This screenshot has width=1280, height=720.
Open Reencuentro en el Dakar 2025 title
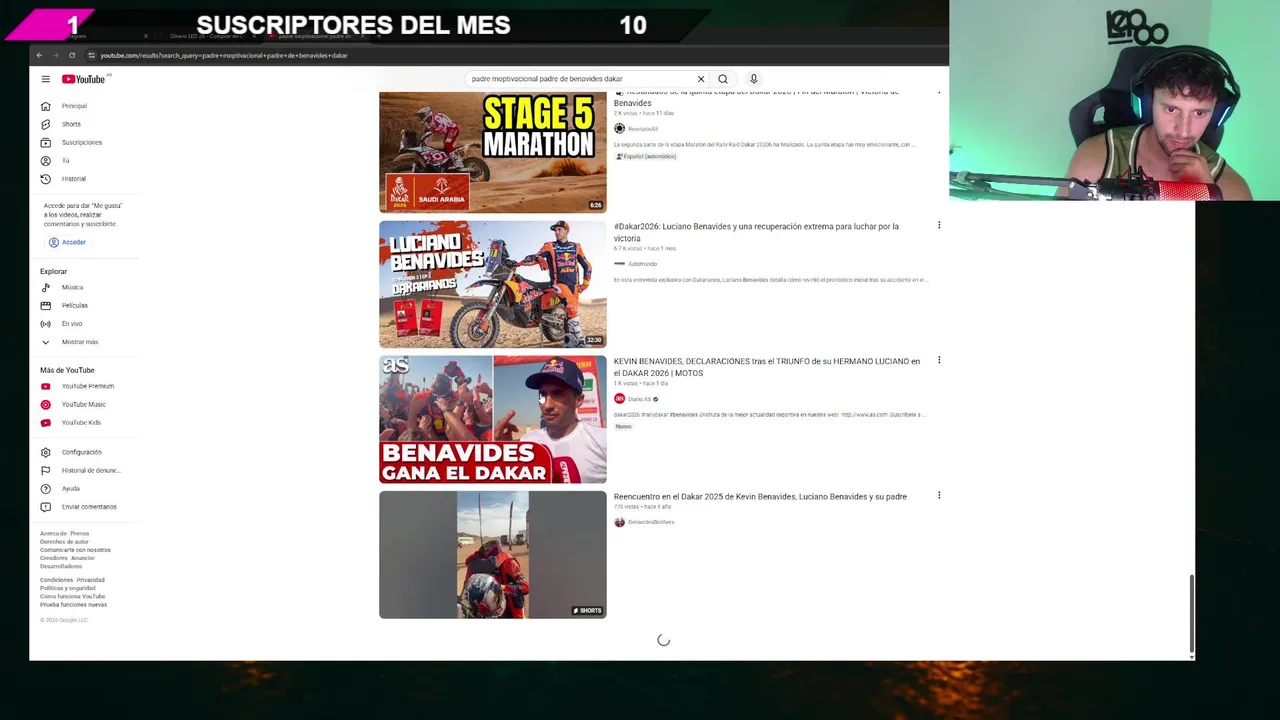pos(760,497)
